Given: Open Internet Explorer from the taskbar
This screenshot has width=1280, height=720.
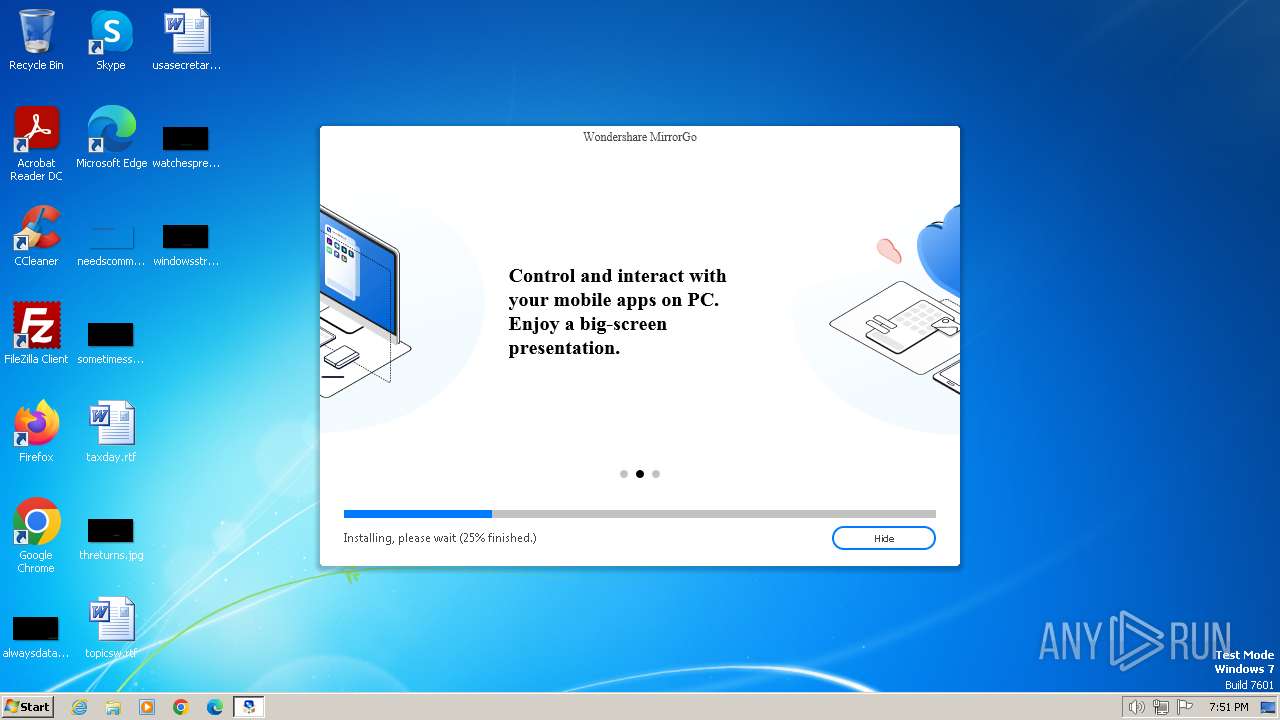Looking at the screenshot, I should tap(79, 707).
